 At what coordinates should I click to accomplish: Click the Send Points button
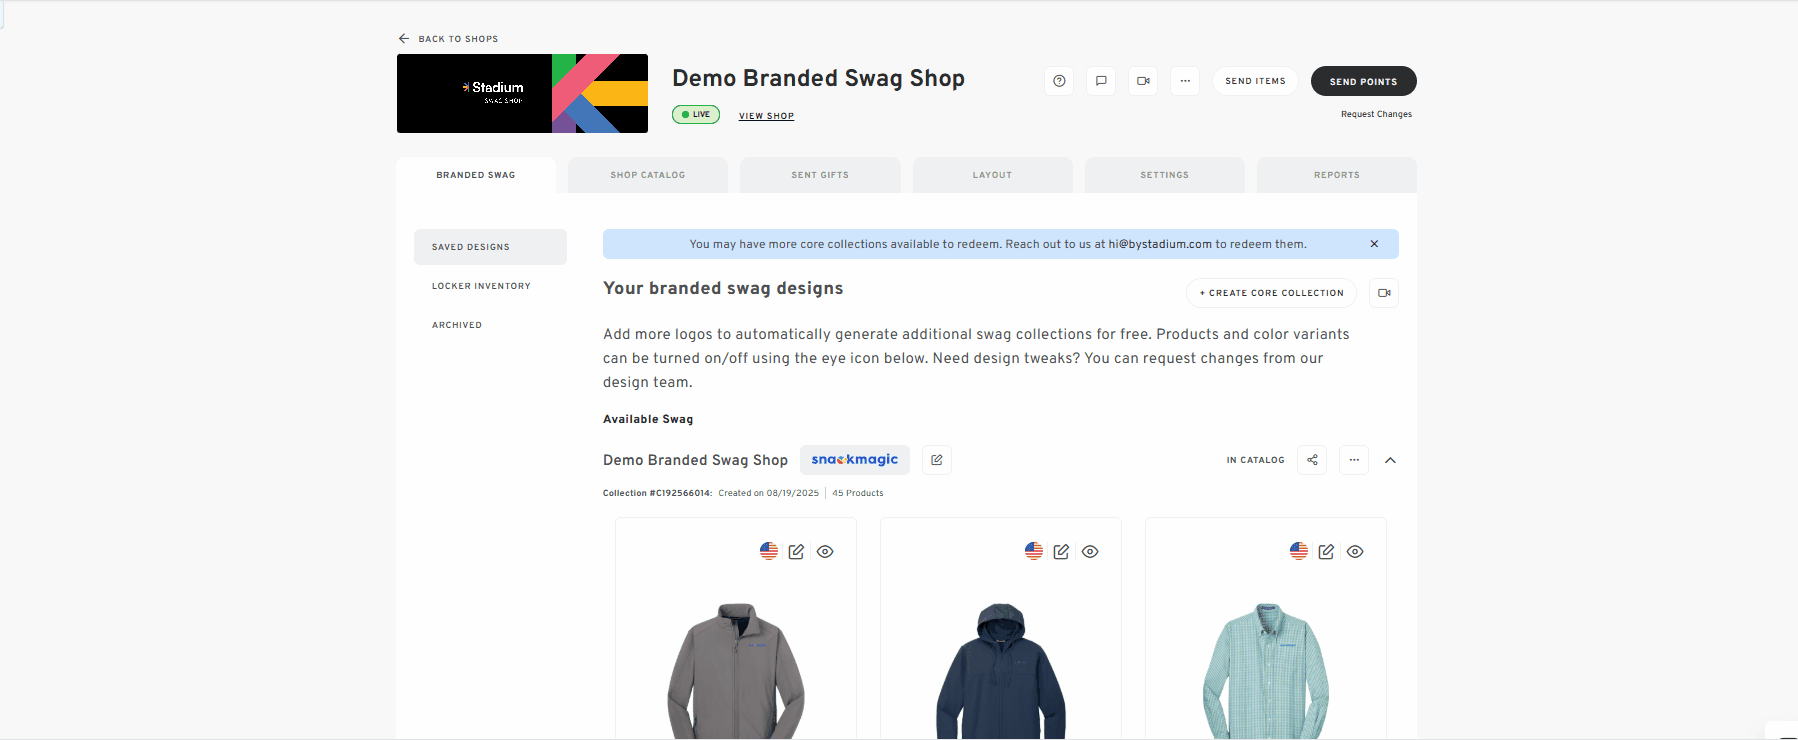tap(1363, 81)
